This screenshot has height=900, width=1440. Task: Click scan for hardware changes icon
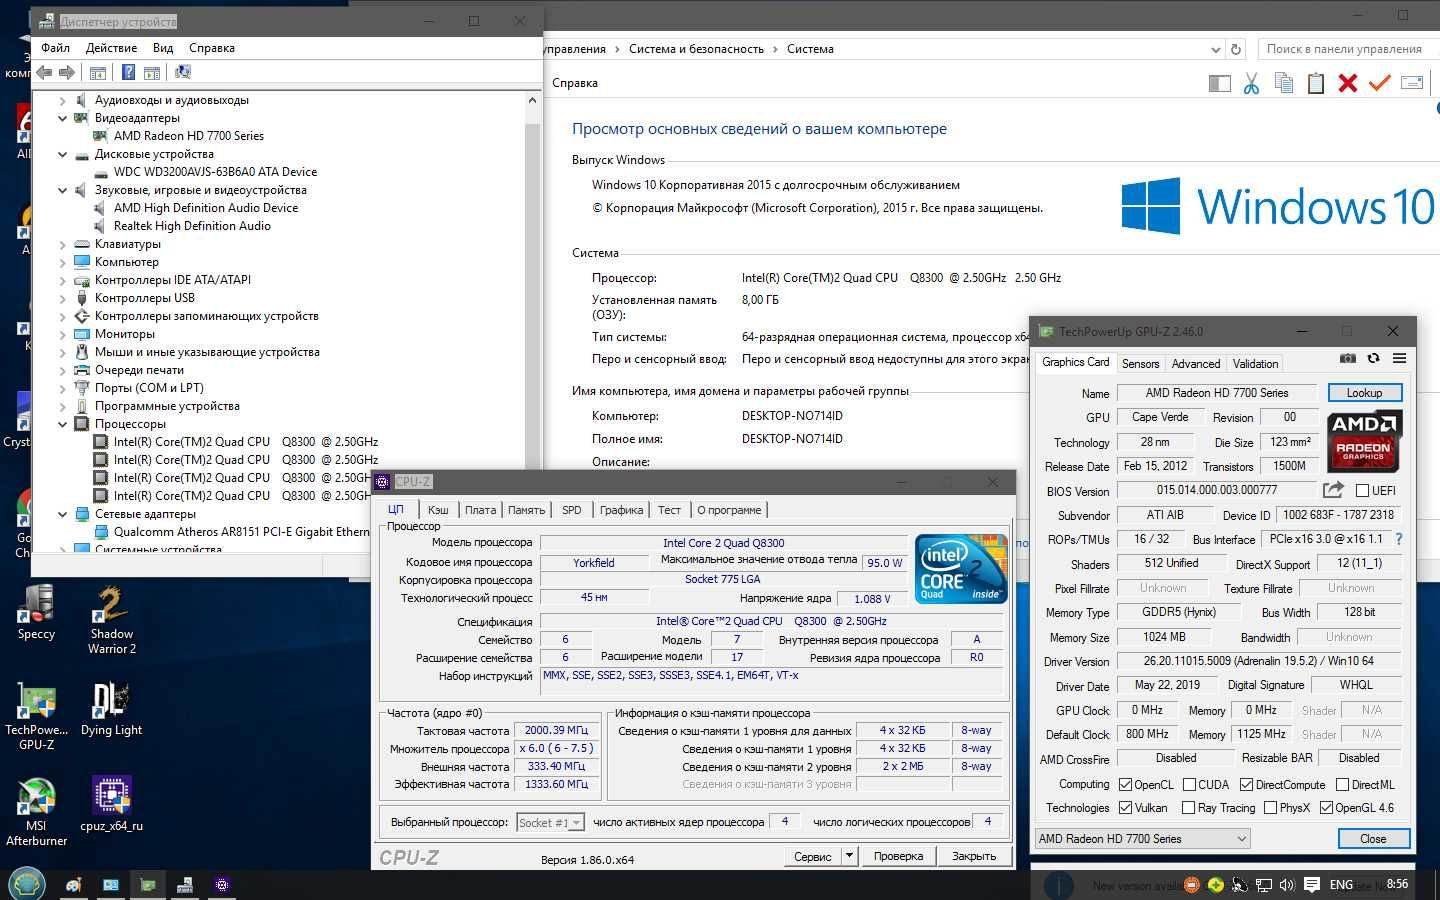(x=183, y=72)
